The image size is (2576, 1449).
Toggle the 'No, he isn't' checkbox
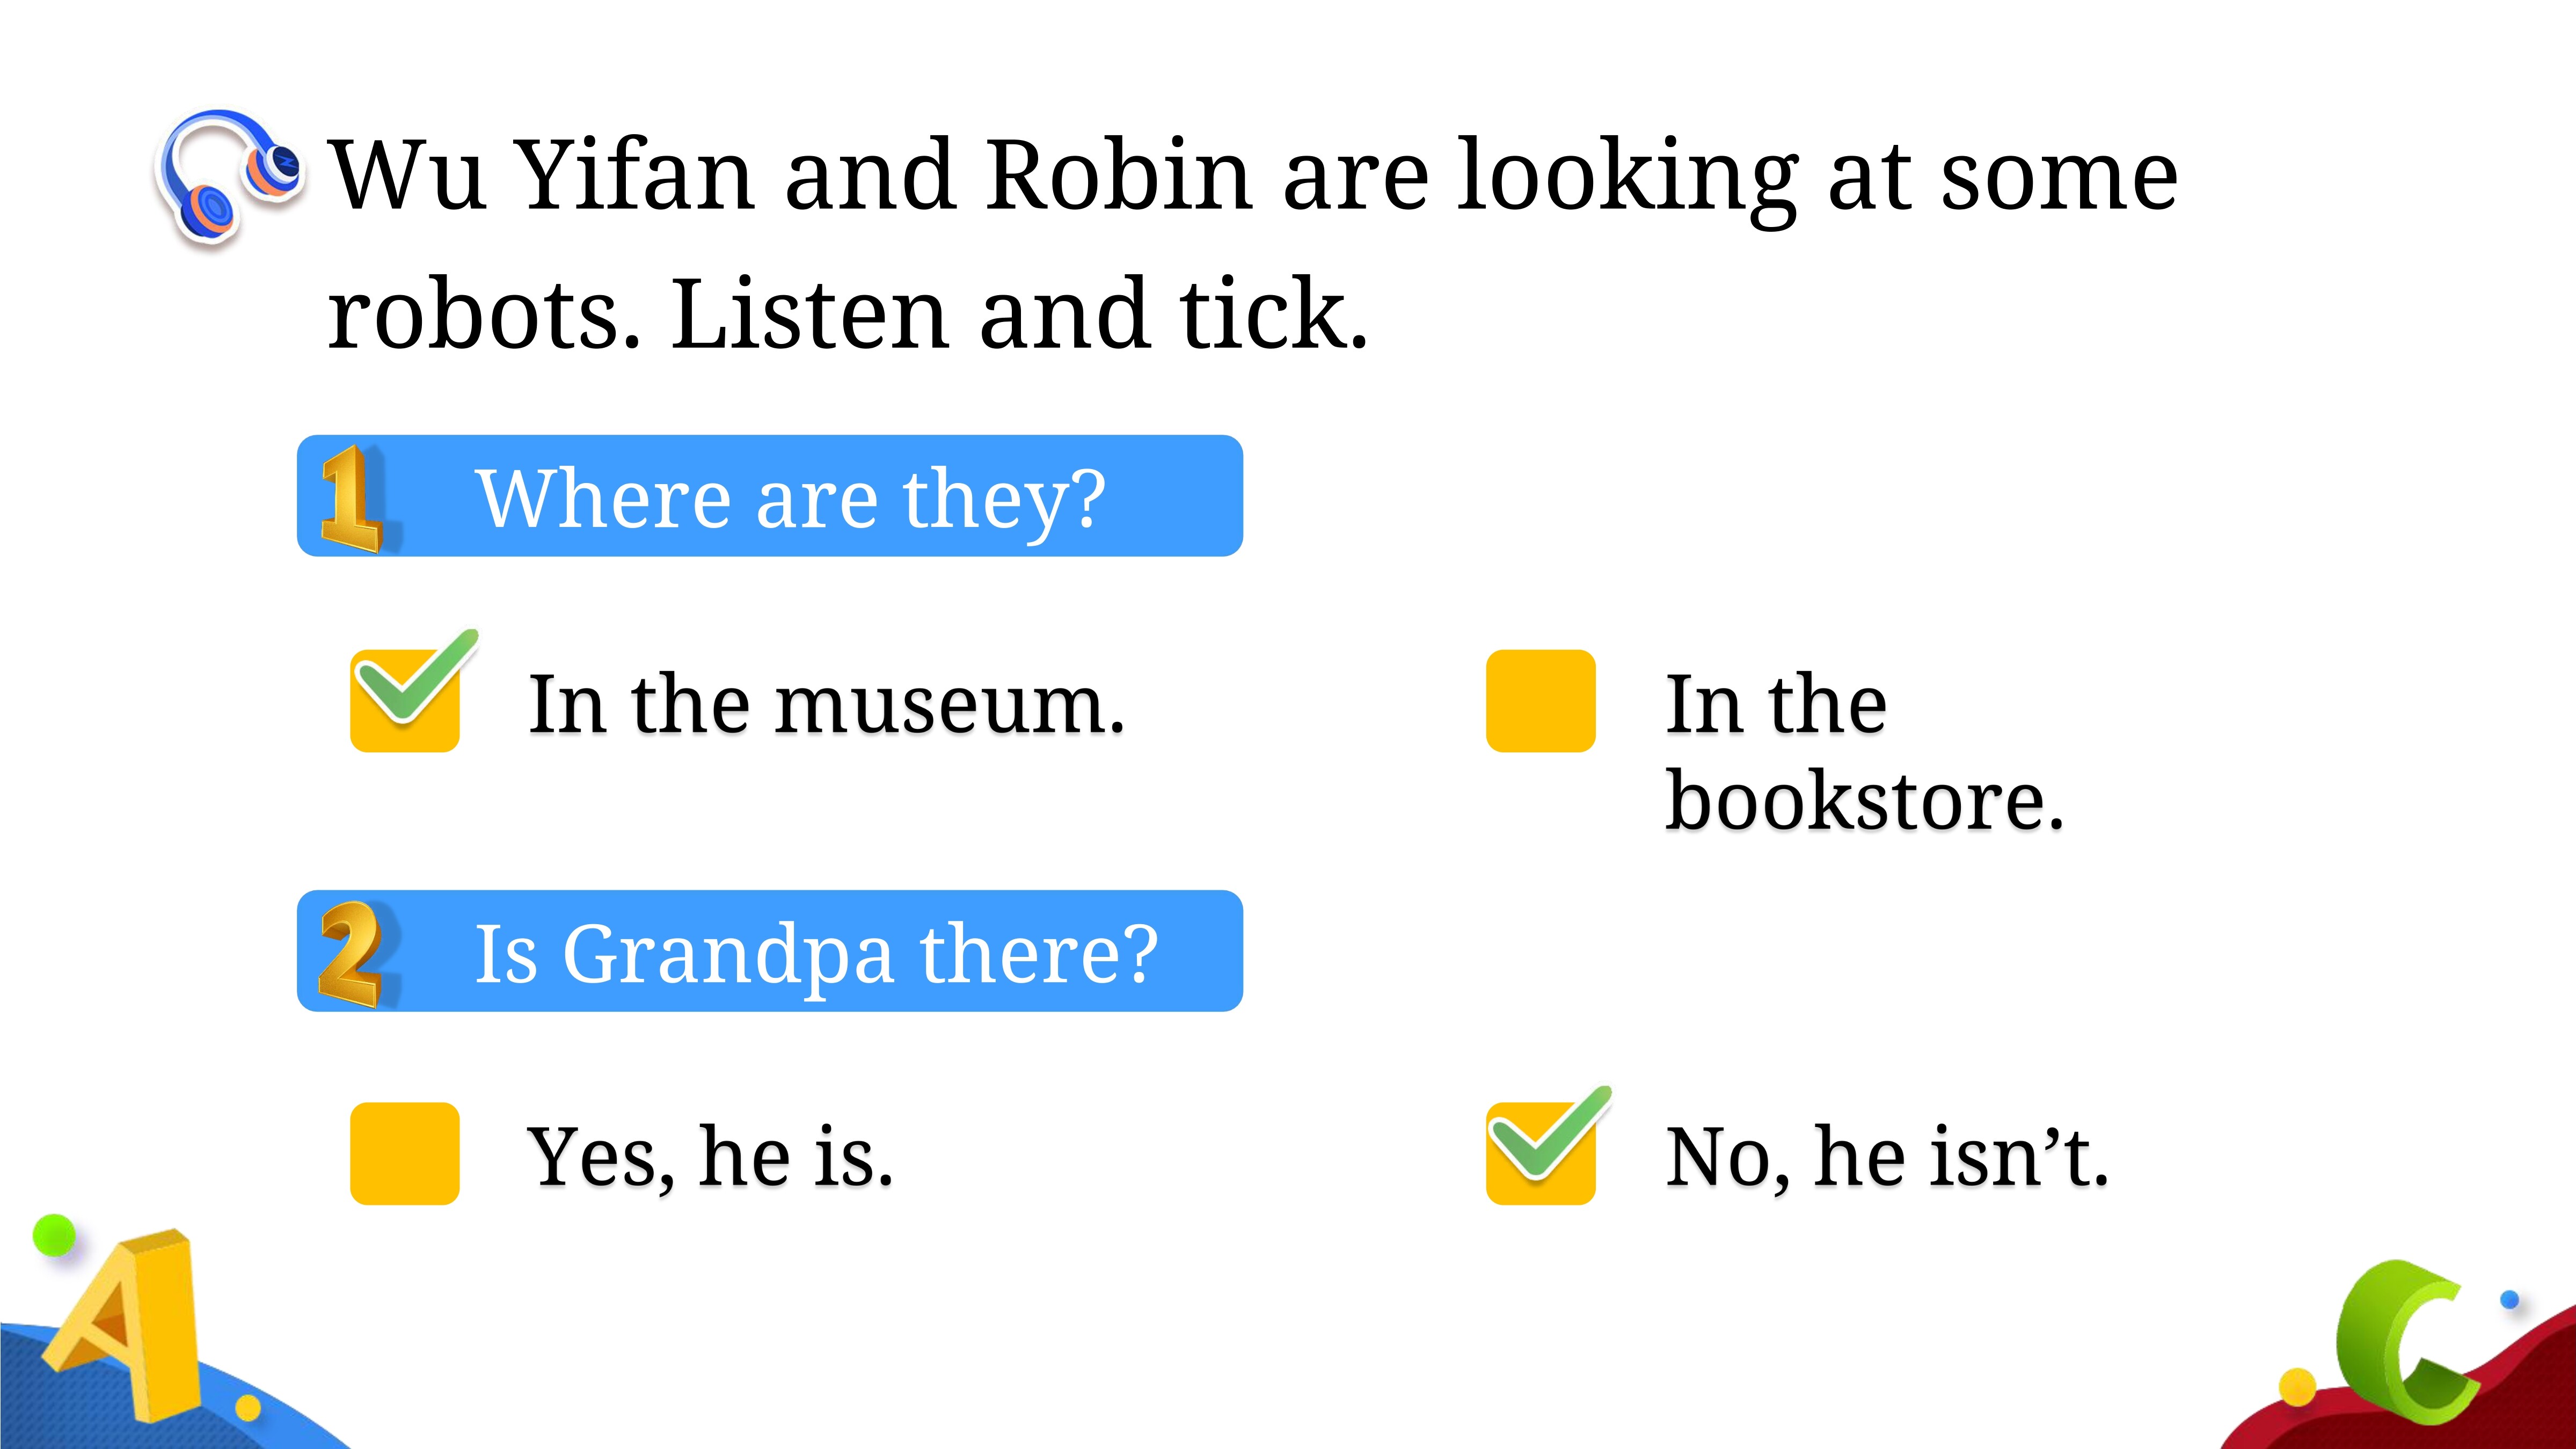[x=1540, y=1154]
